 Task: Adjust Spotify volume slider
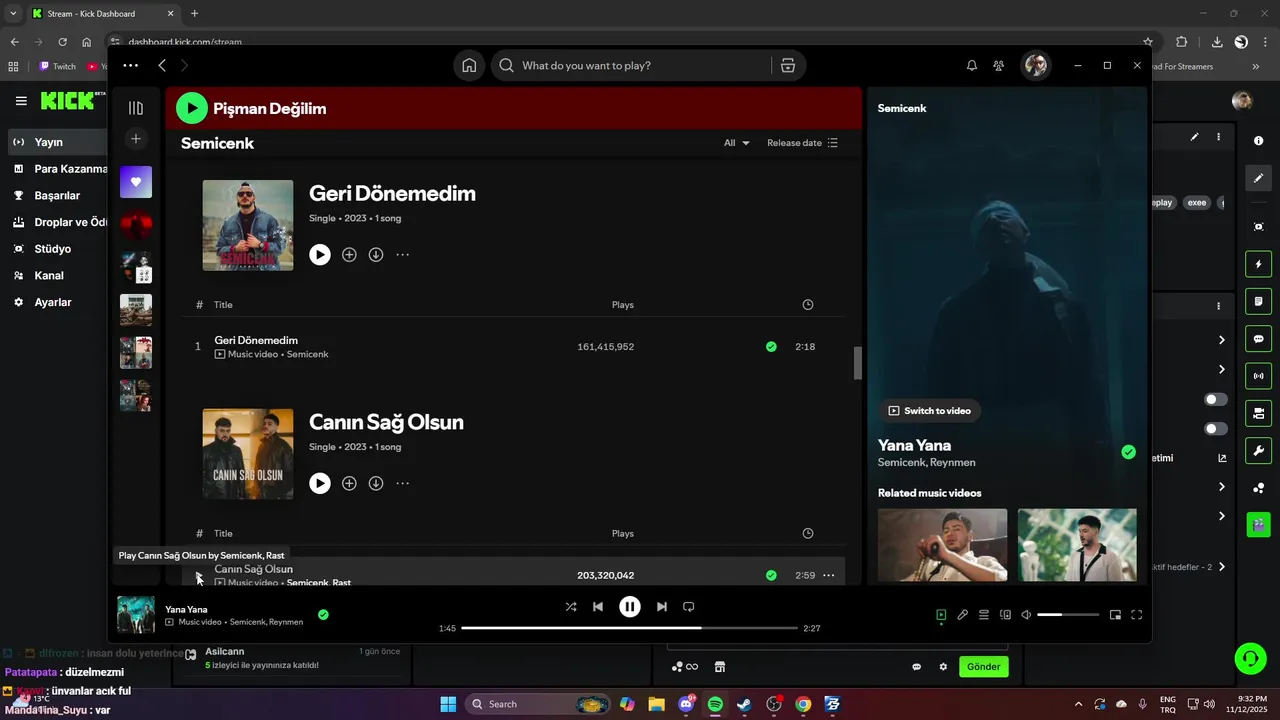point(1068,615)
